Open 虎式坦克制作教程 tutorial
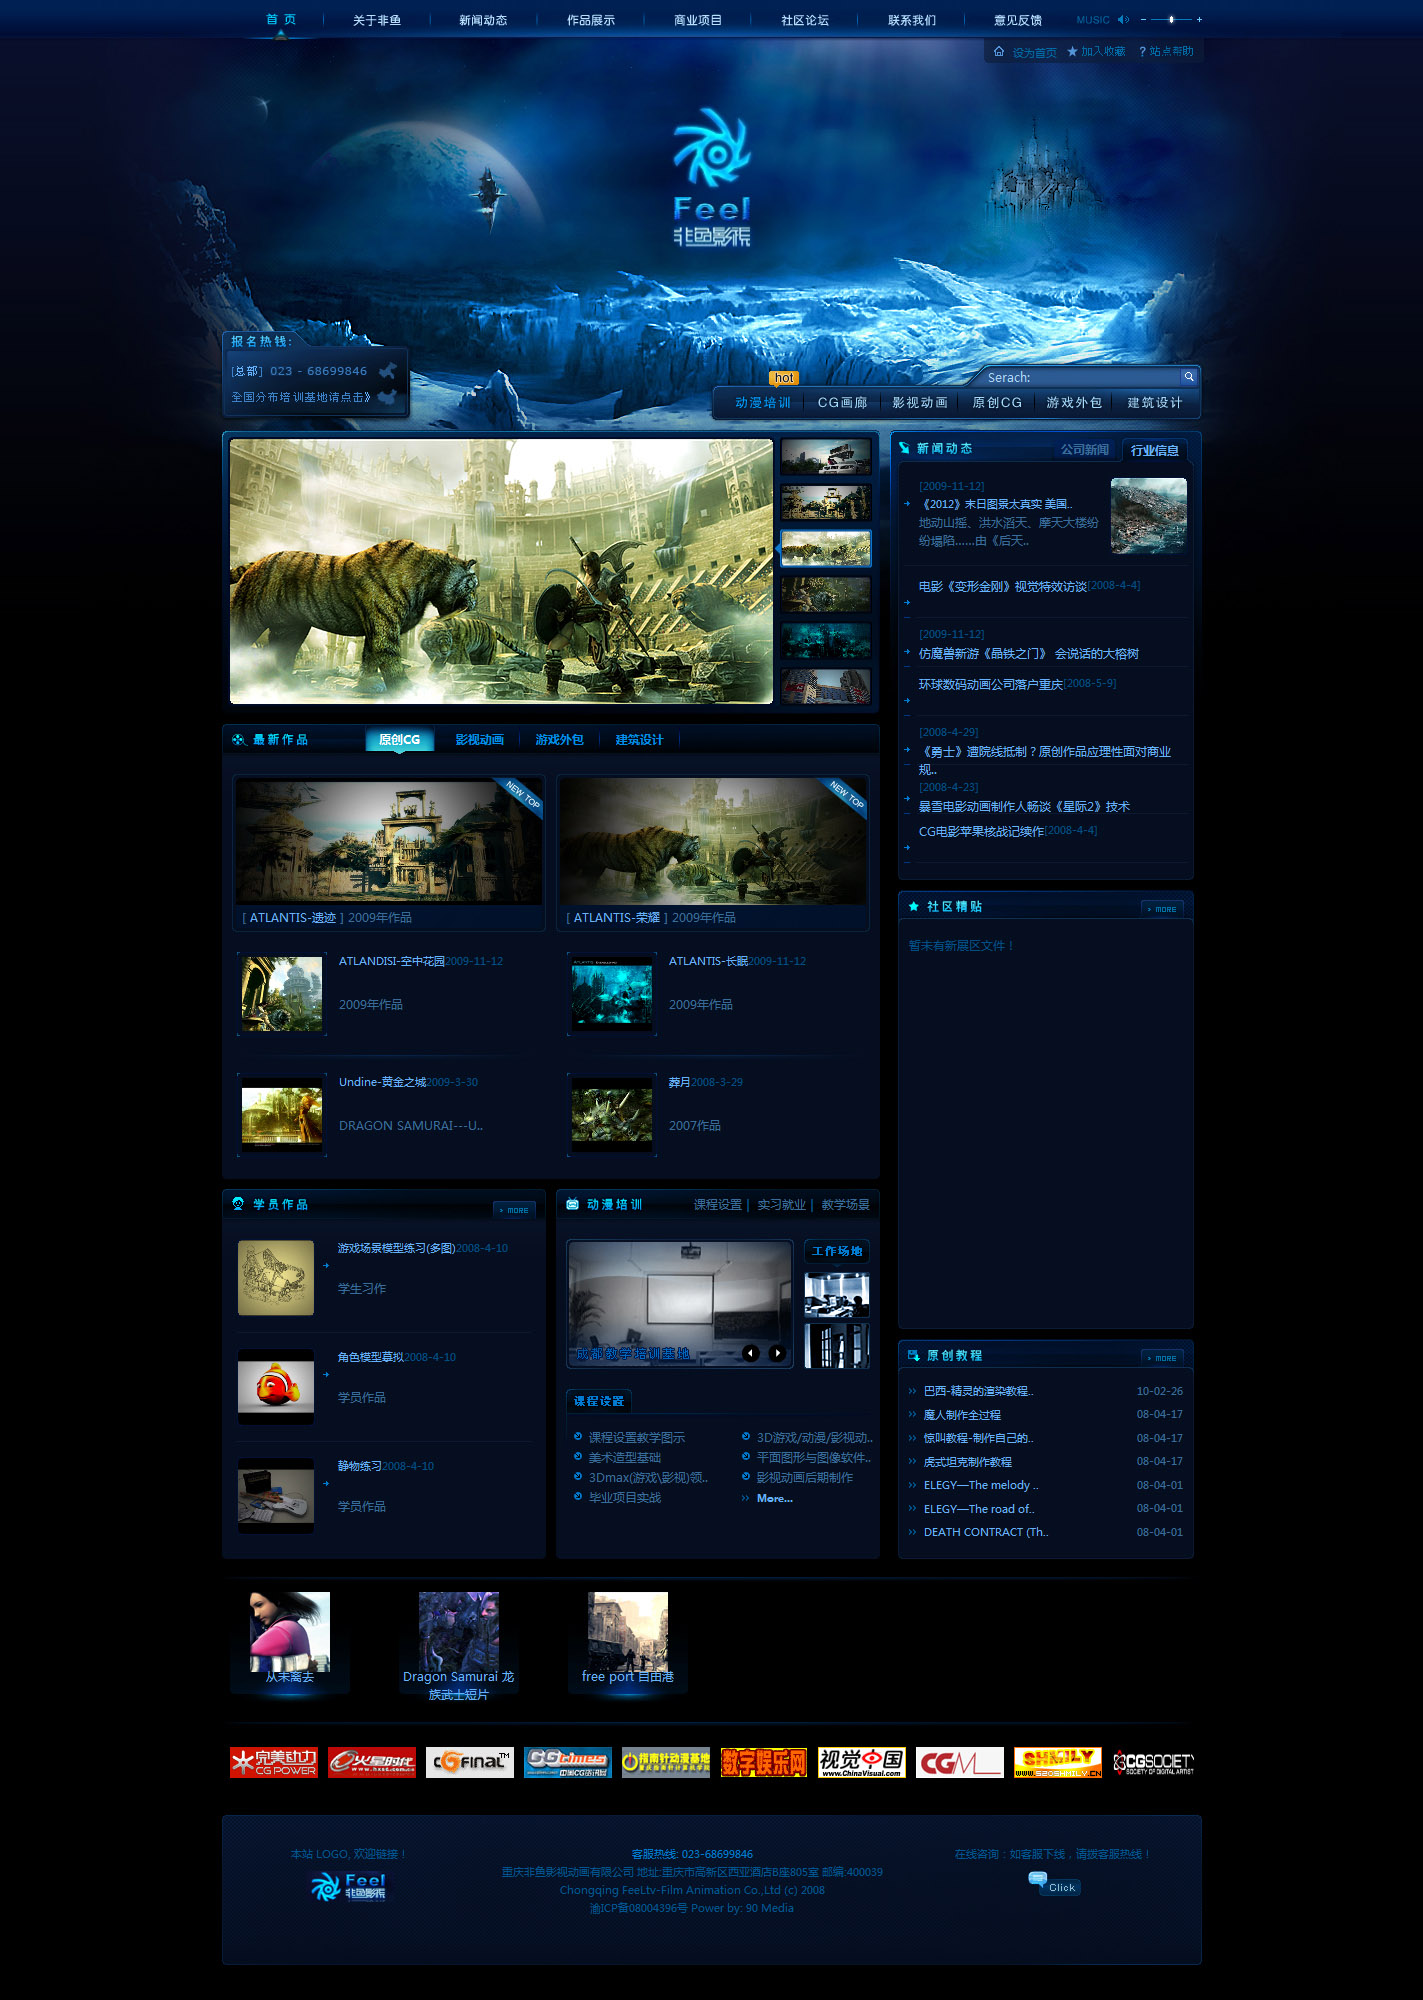1423x2000 pixels. coord(967,1462)
